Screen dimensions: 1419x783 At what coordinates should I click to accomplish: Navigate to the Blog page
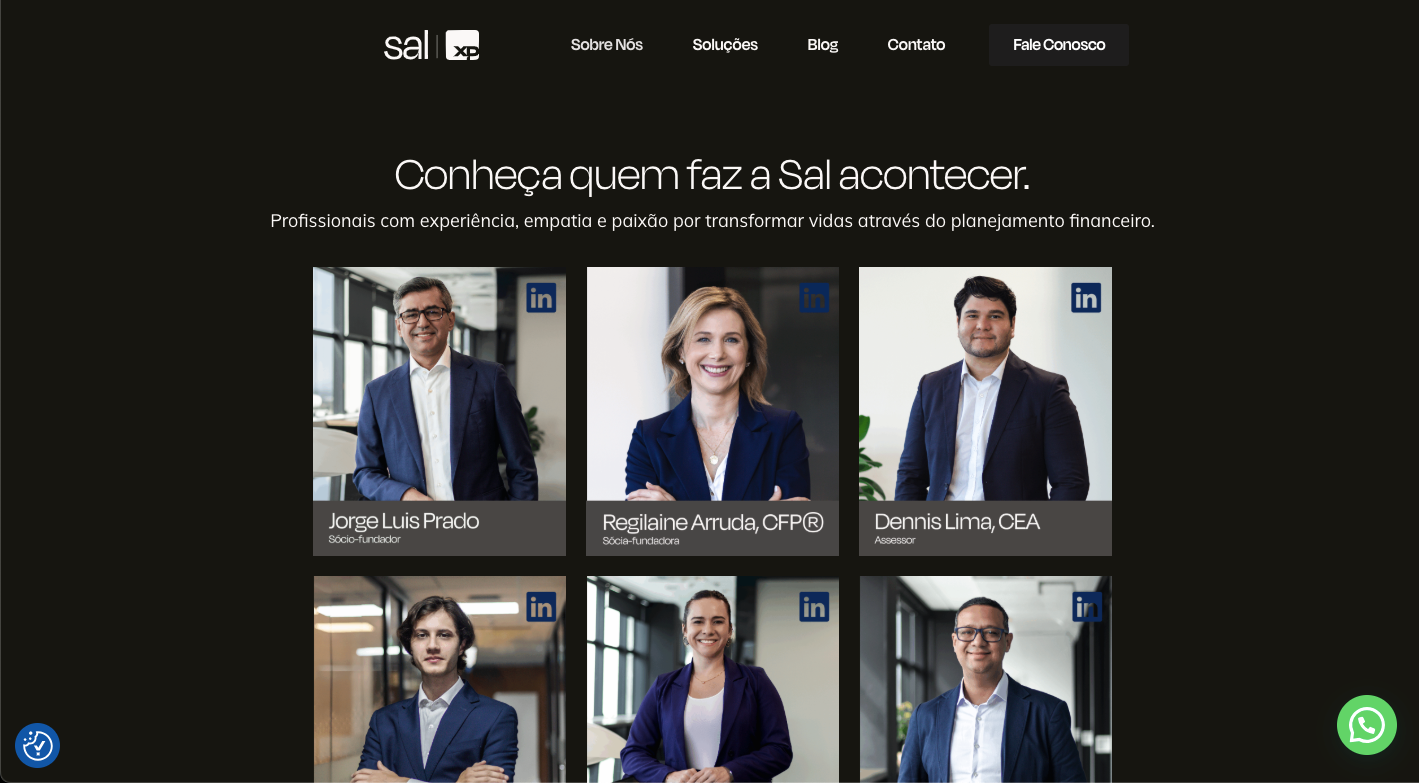823,45
